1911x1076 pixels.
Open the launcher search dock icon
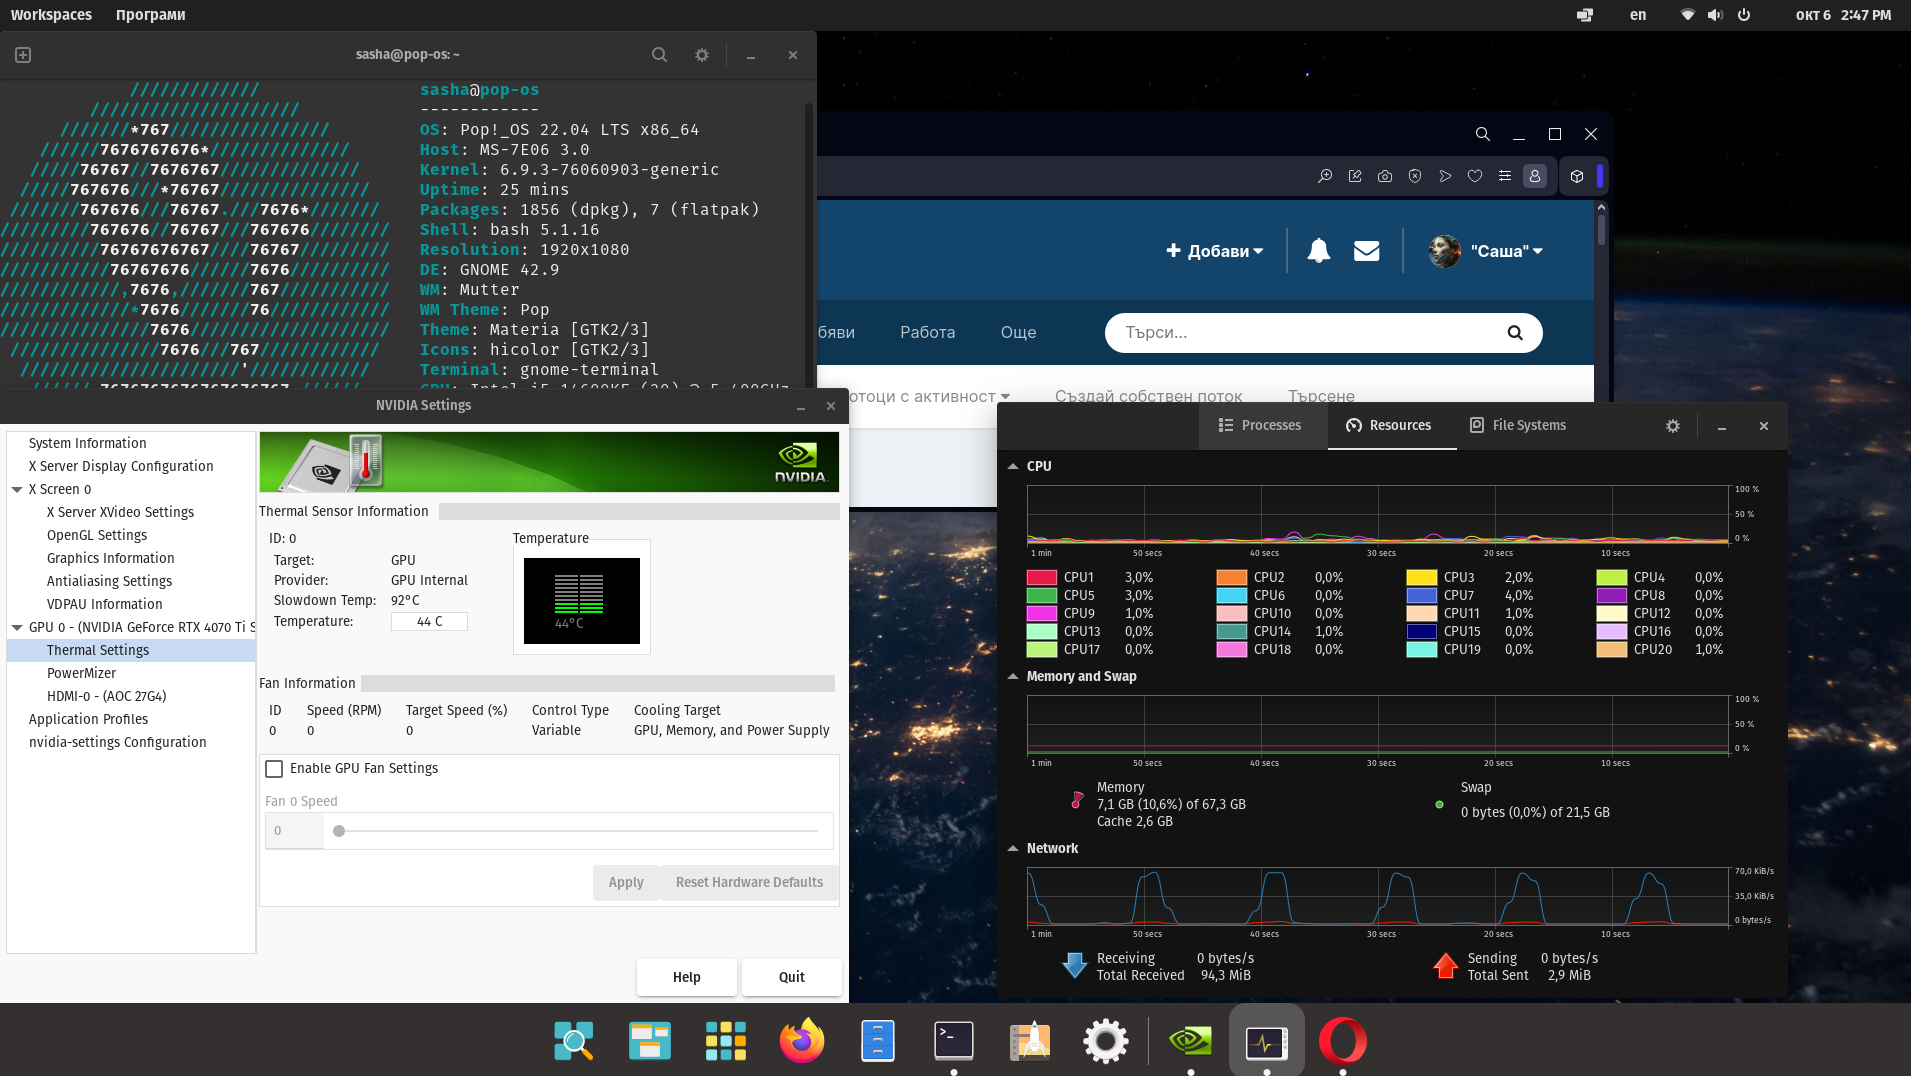[x=574, y=1041]
